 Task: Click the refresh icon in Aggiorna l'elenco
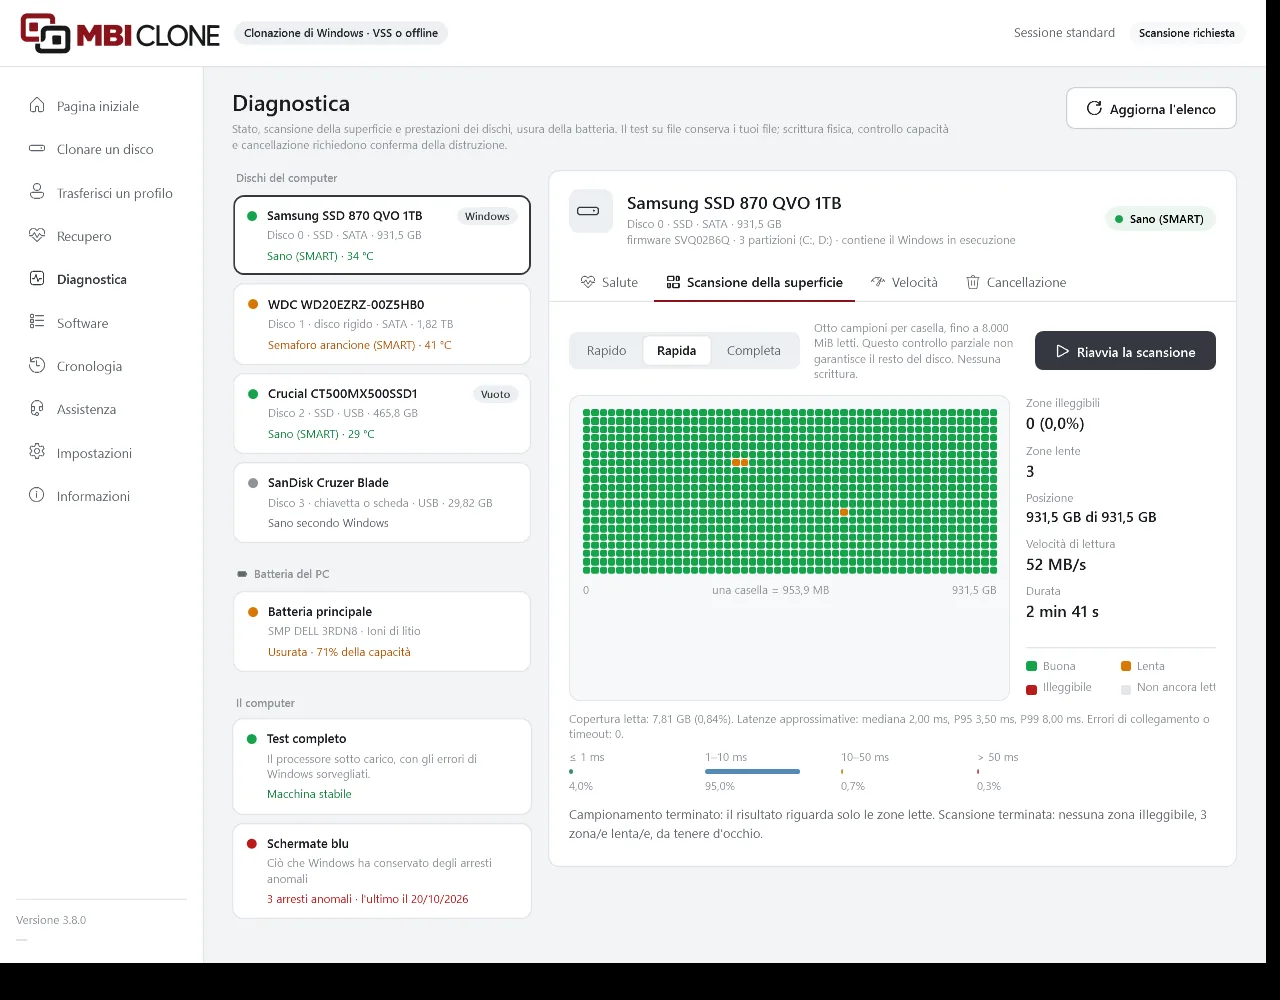(1094, 108)
